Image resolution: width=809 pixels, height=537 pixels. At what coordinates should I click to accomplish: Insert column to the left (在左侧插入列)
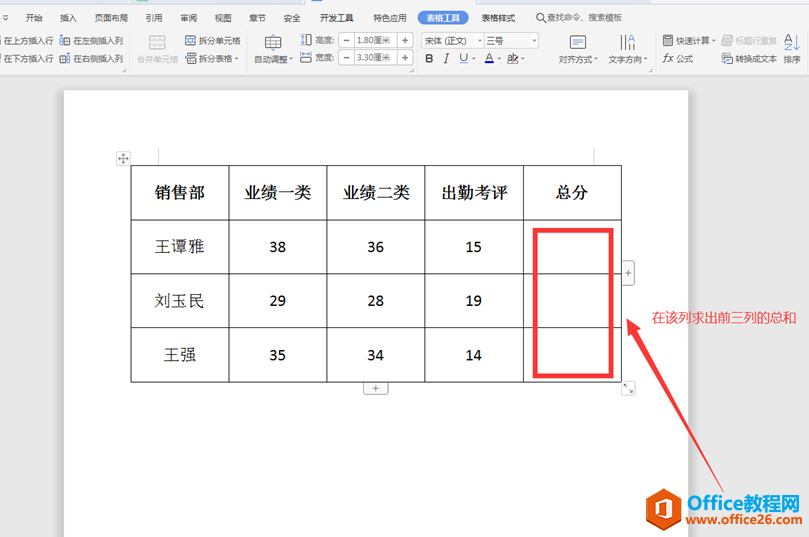coord(91,41)
